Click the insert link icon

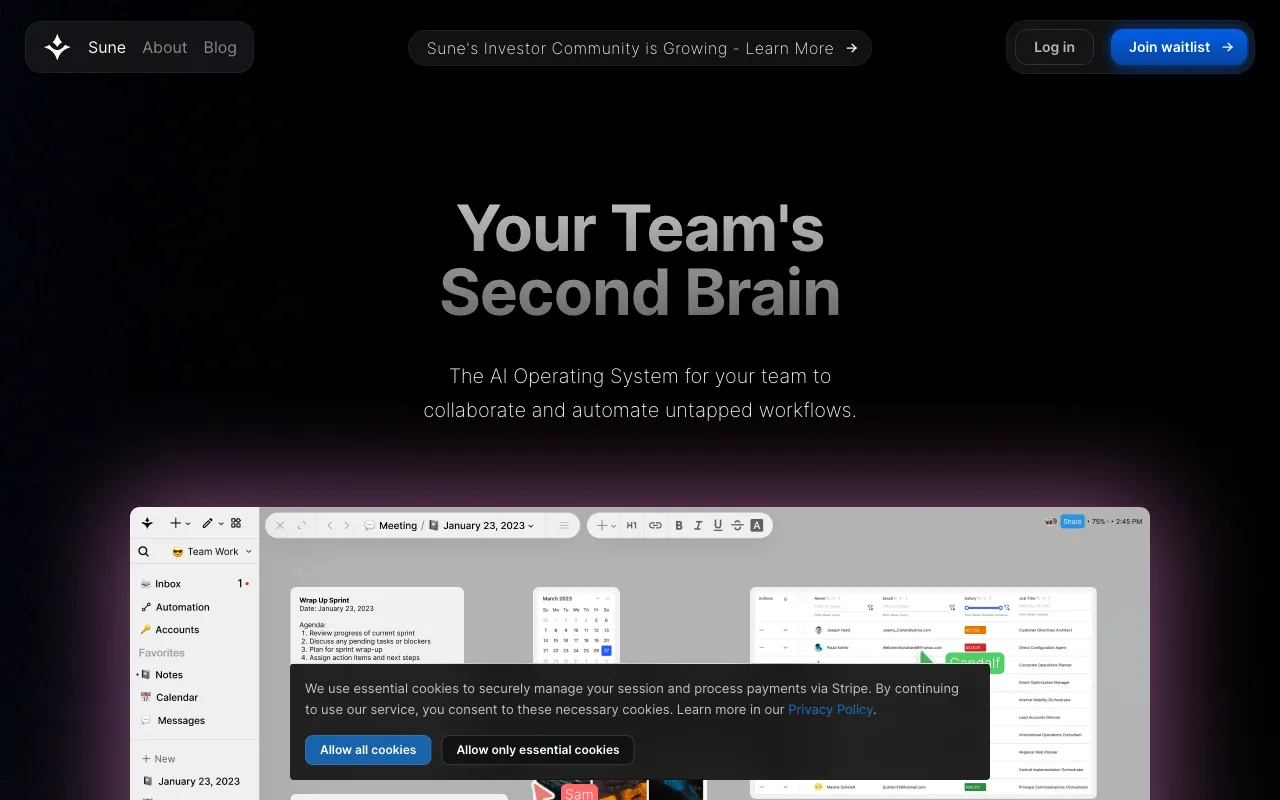[655, 525]
